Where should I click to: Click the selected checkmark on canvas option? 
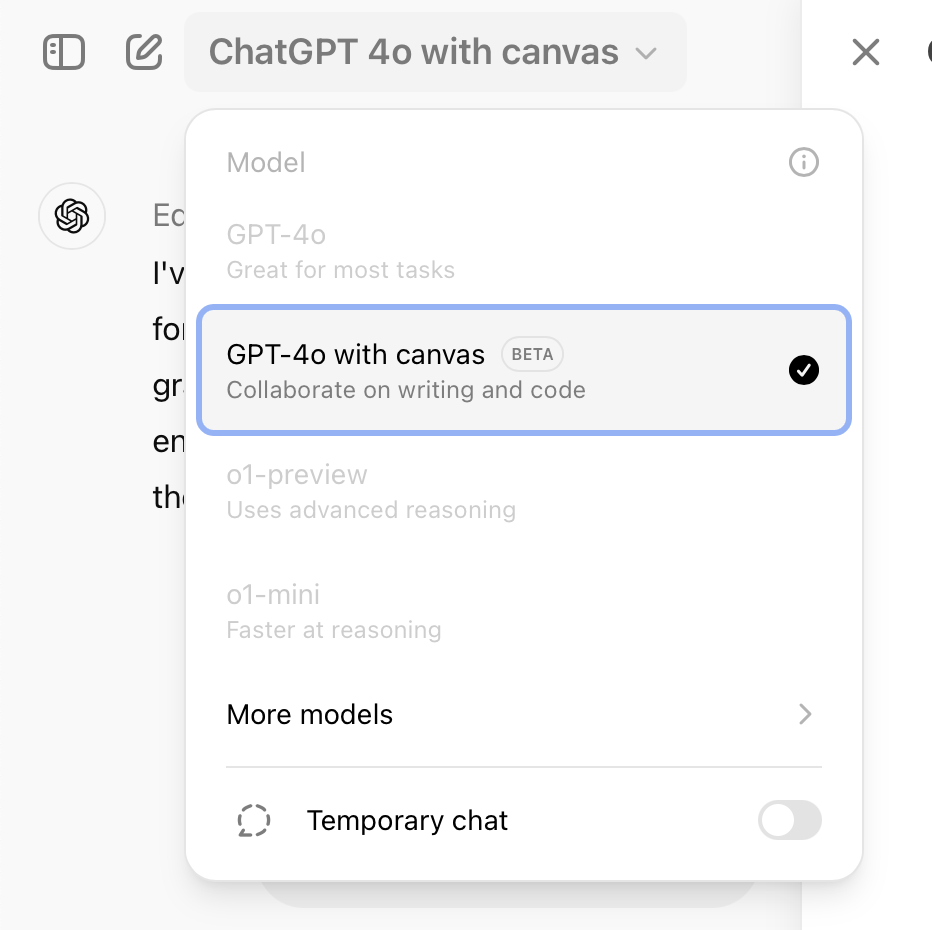[x=804, y=370]
